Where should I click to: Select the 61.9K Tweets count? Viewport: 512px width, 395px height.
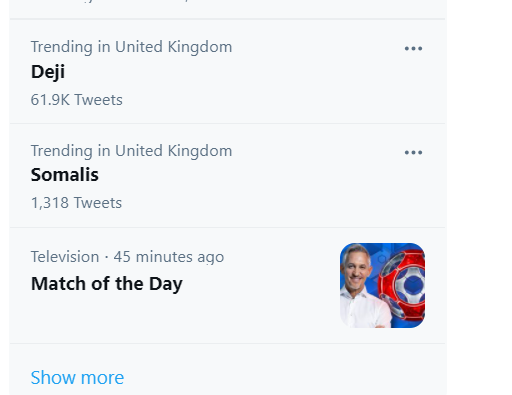click(77, 100)
